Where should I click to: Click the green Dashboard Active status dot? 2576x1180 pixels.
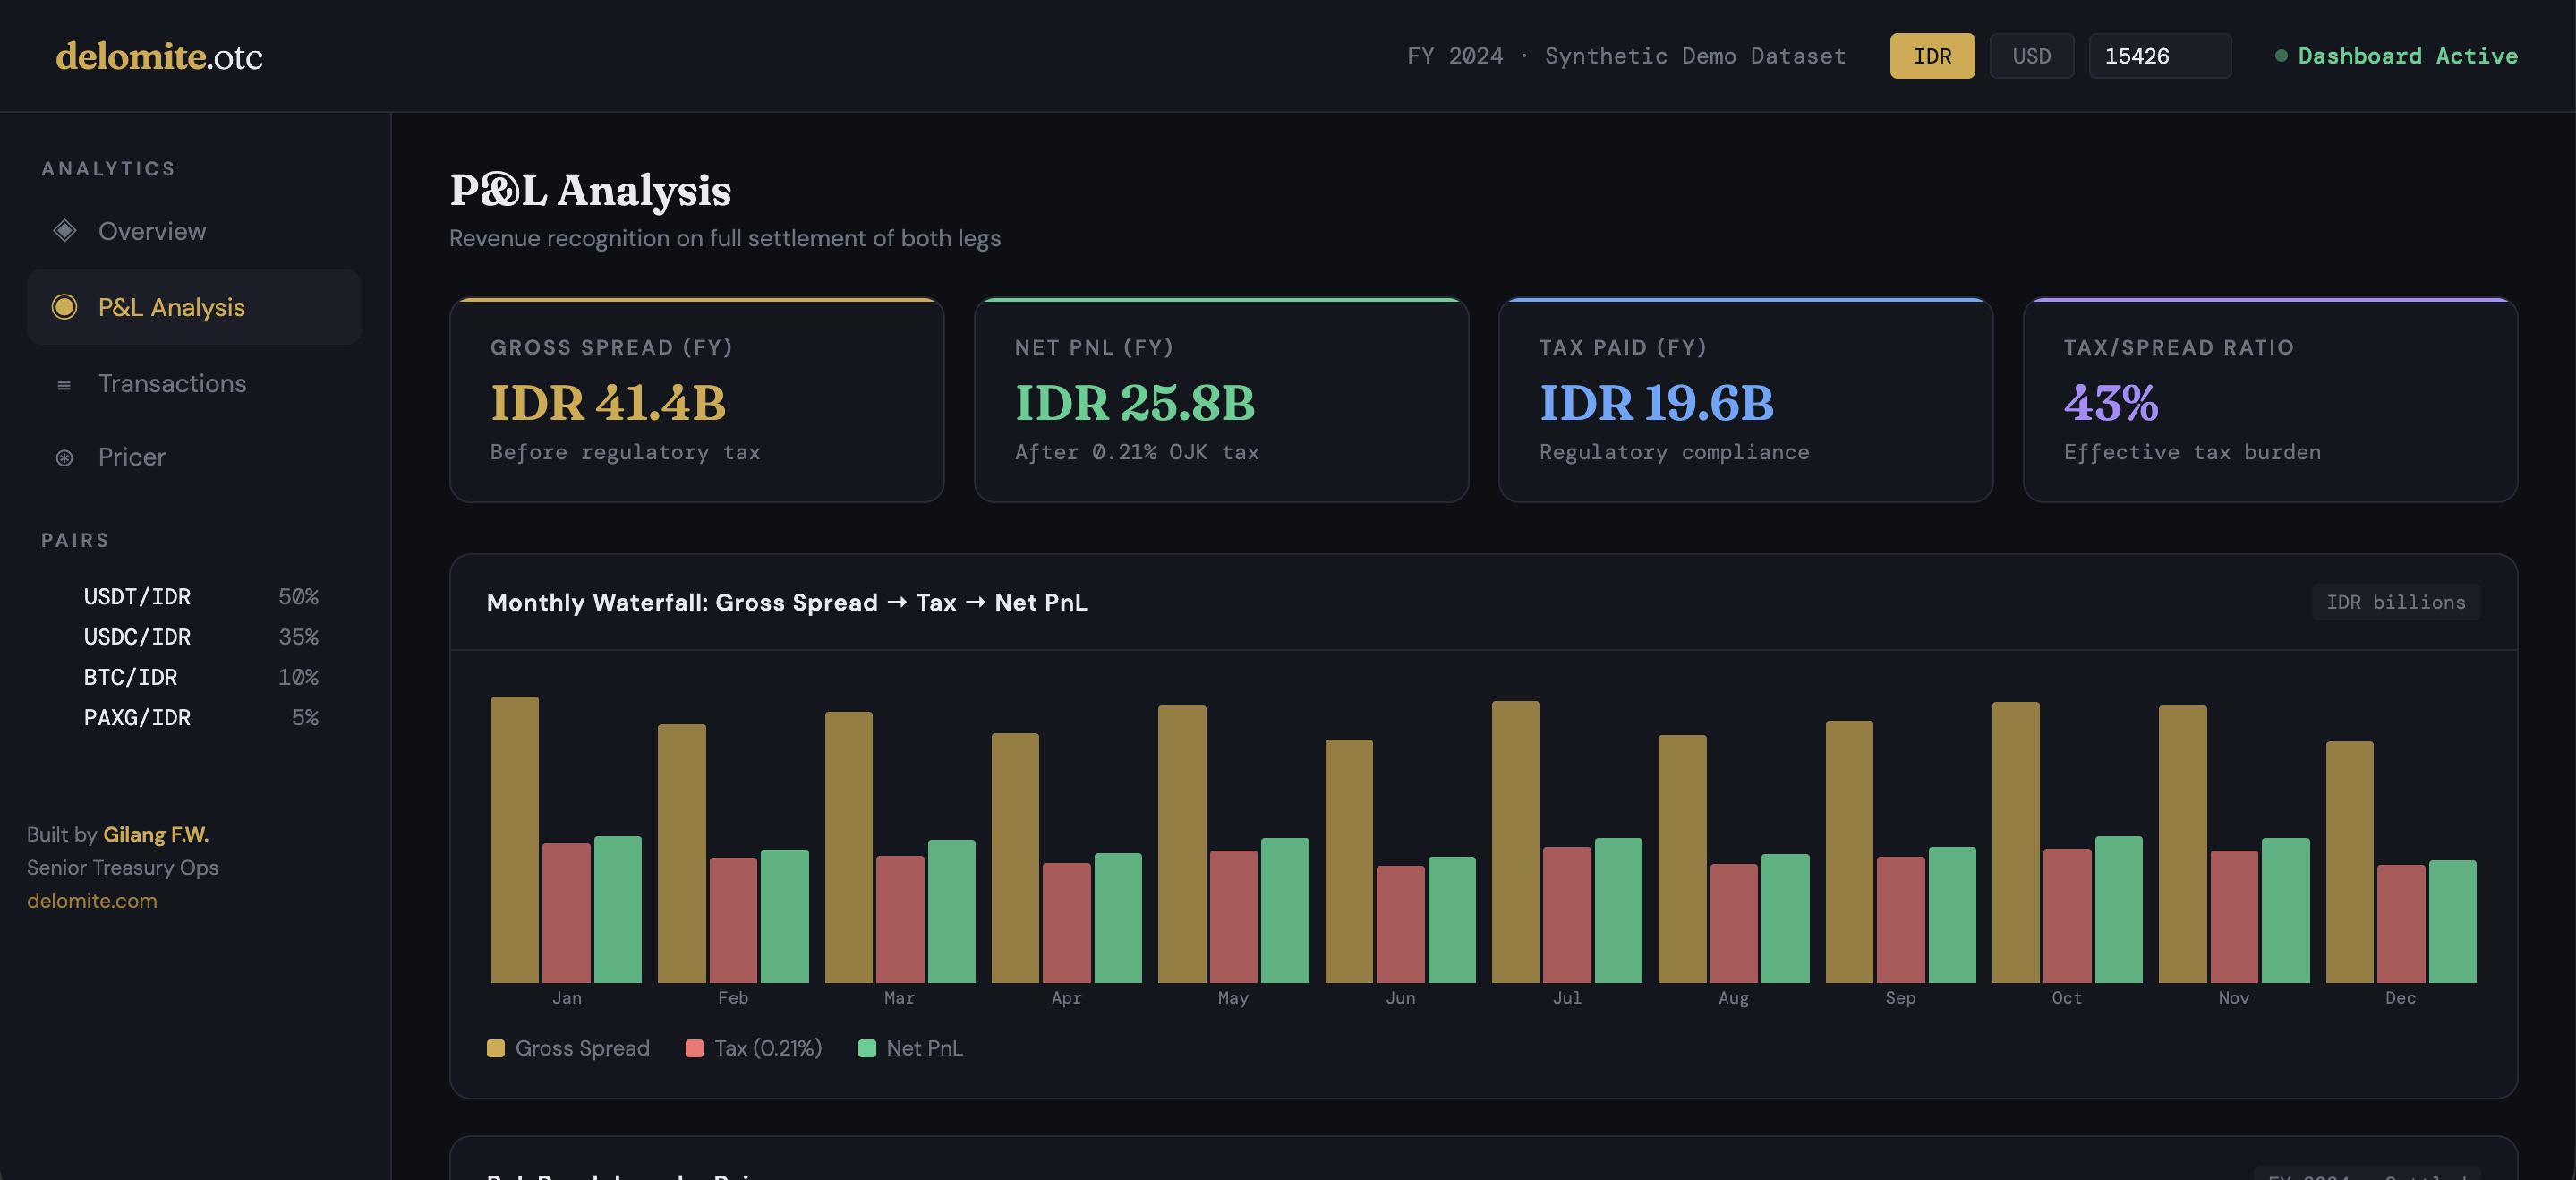[x=2282, y=56]
